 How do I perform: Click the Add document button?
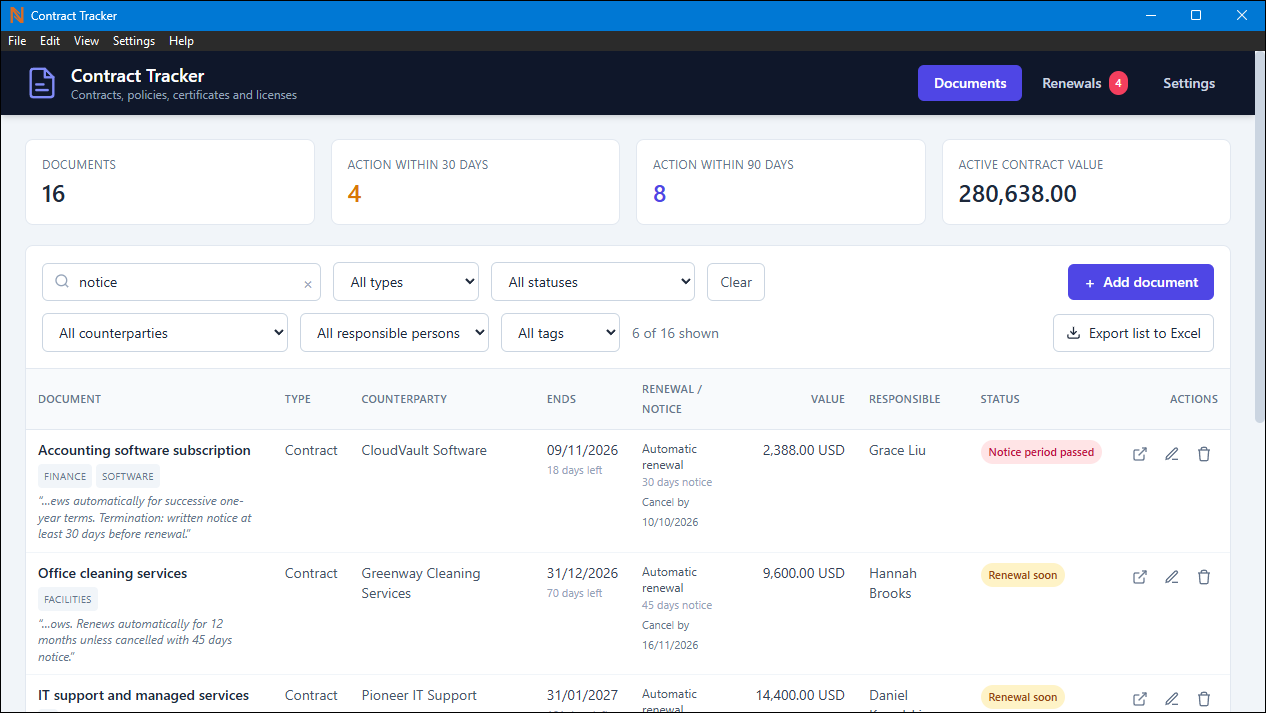point(1141,282)
